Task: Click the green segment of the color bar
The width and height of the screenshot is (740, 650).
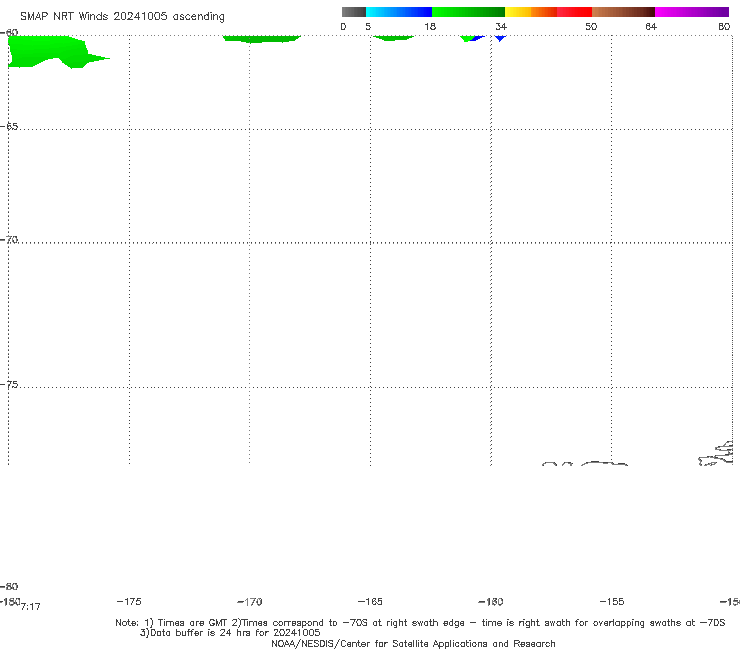Action: pos(468,12)
